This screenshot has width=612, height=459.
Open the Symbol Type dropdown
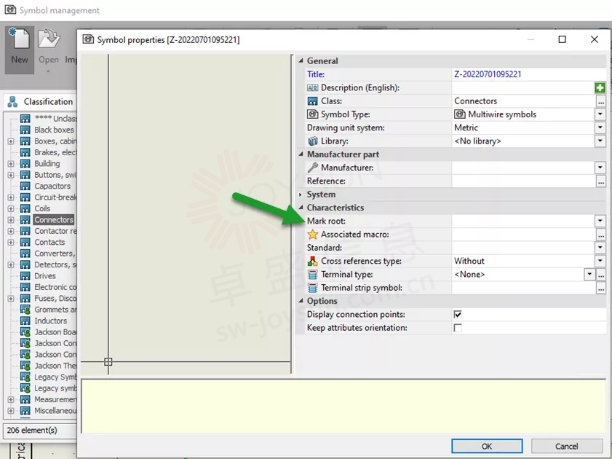(x=600, y=114)
